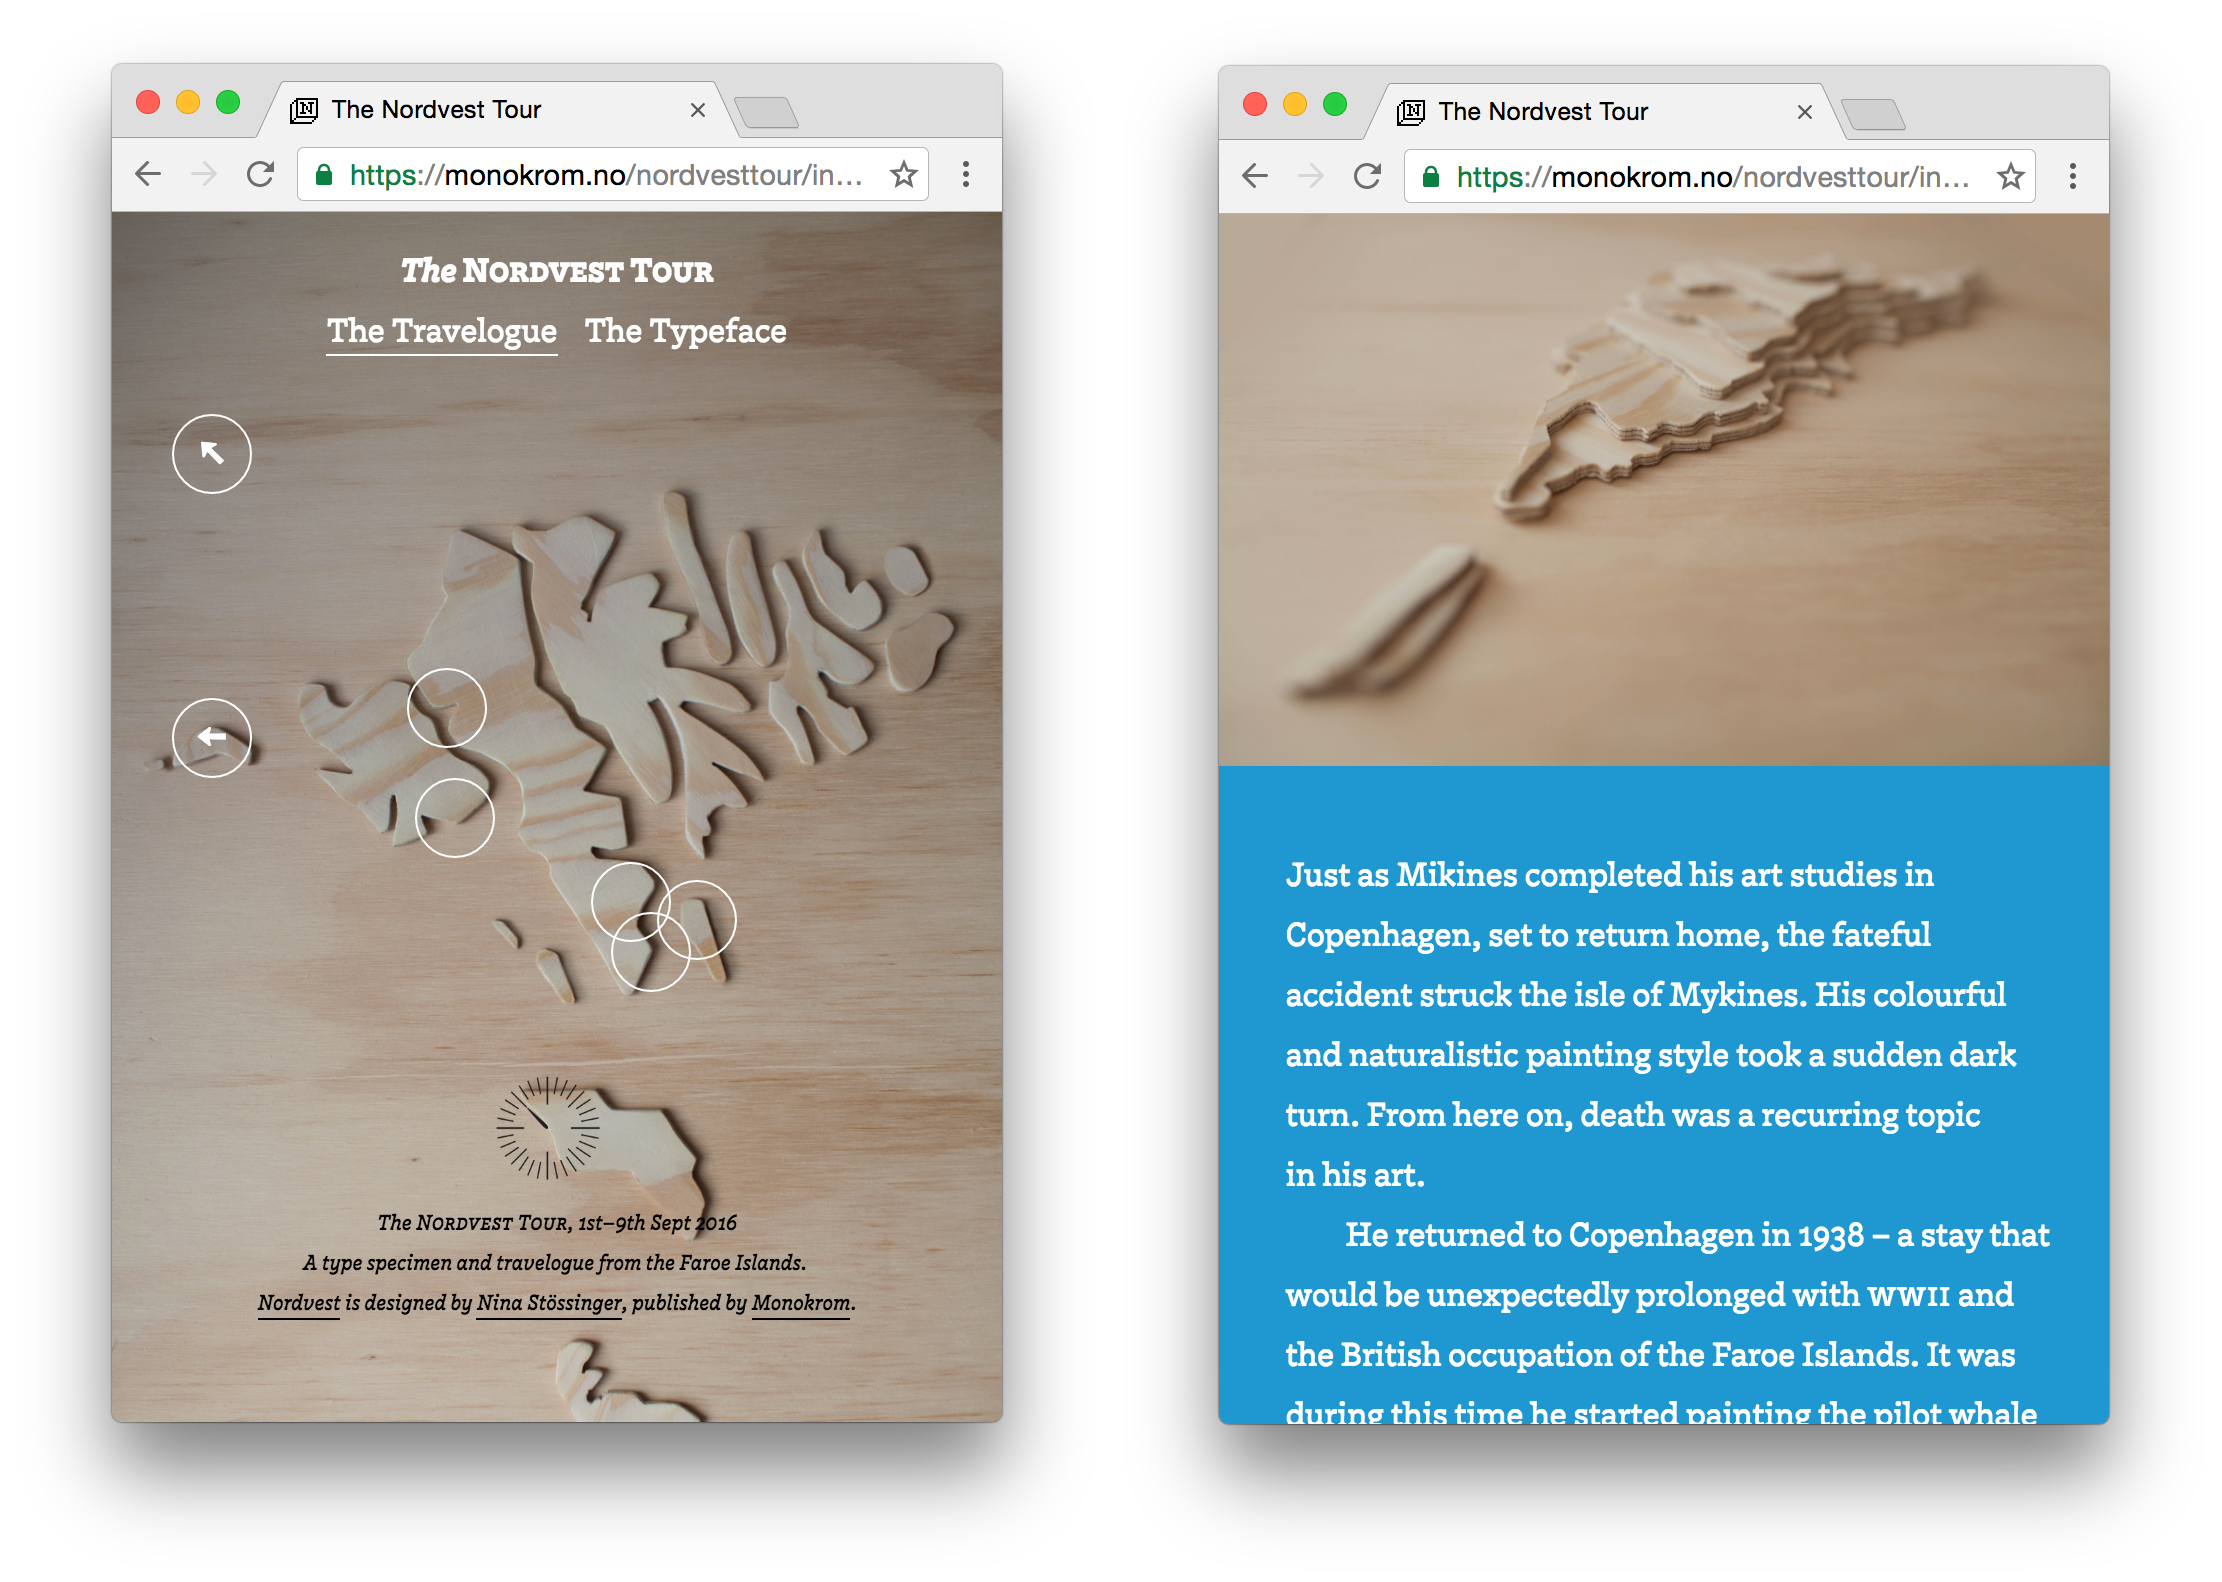Go back in the left browser window
This screenshot has height=1582, width=2222.
click(148, 175)
